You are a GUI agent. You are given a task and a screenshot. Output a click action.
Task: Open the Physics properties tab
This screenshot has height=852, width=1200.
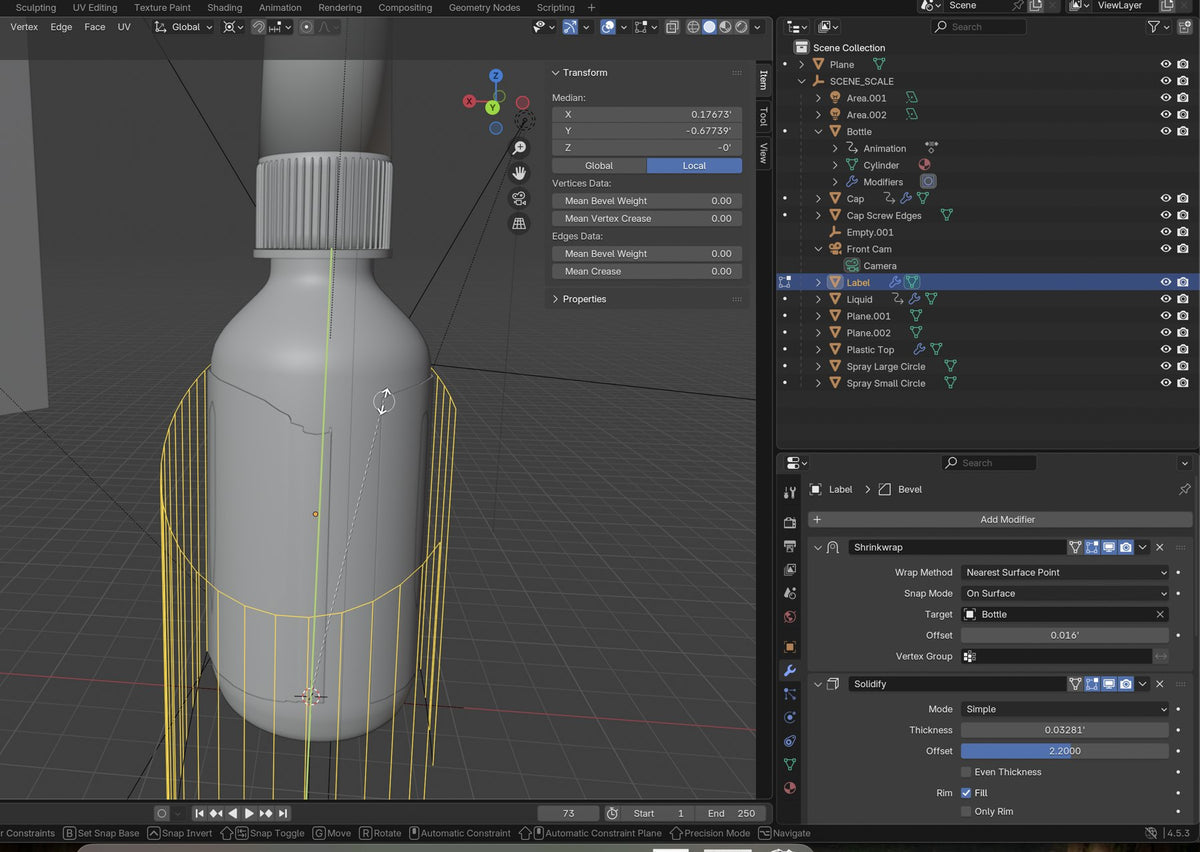790,717
